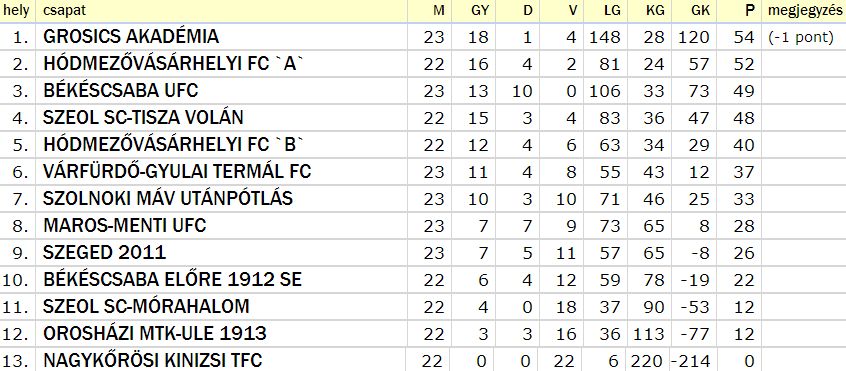
Task: Click the 'M' matches column header
Action: coord(439,10)
